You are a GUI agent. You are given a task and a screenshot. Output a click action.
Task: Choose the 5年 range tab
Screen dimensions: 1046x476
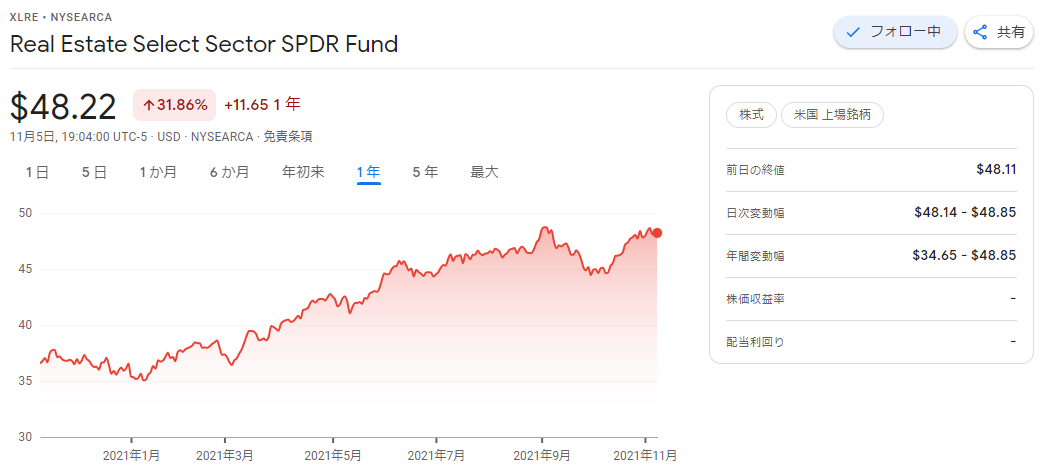coord(425,172)
